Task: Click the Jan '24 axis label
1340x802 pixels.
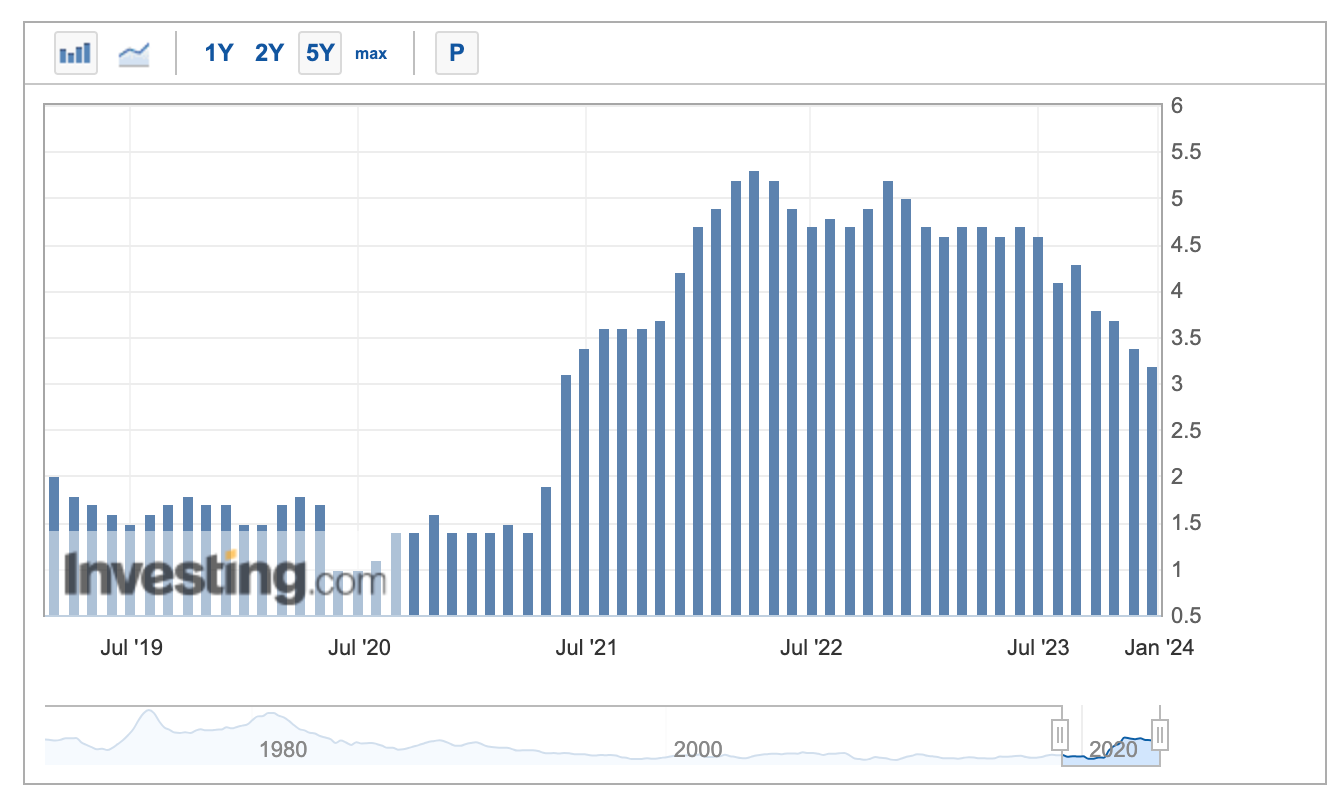Action: (1160, 648)
